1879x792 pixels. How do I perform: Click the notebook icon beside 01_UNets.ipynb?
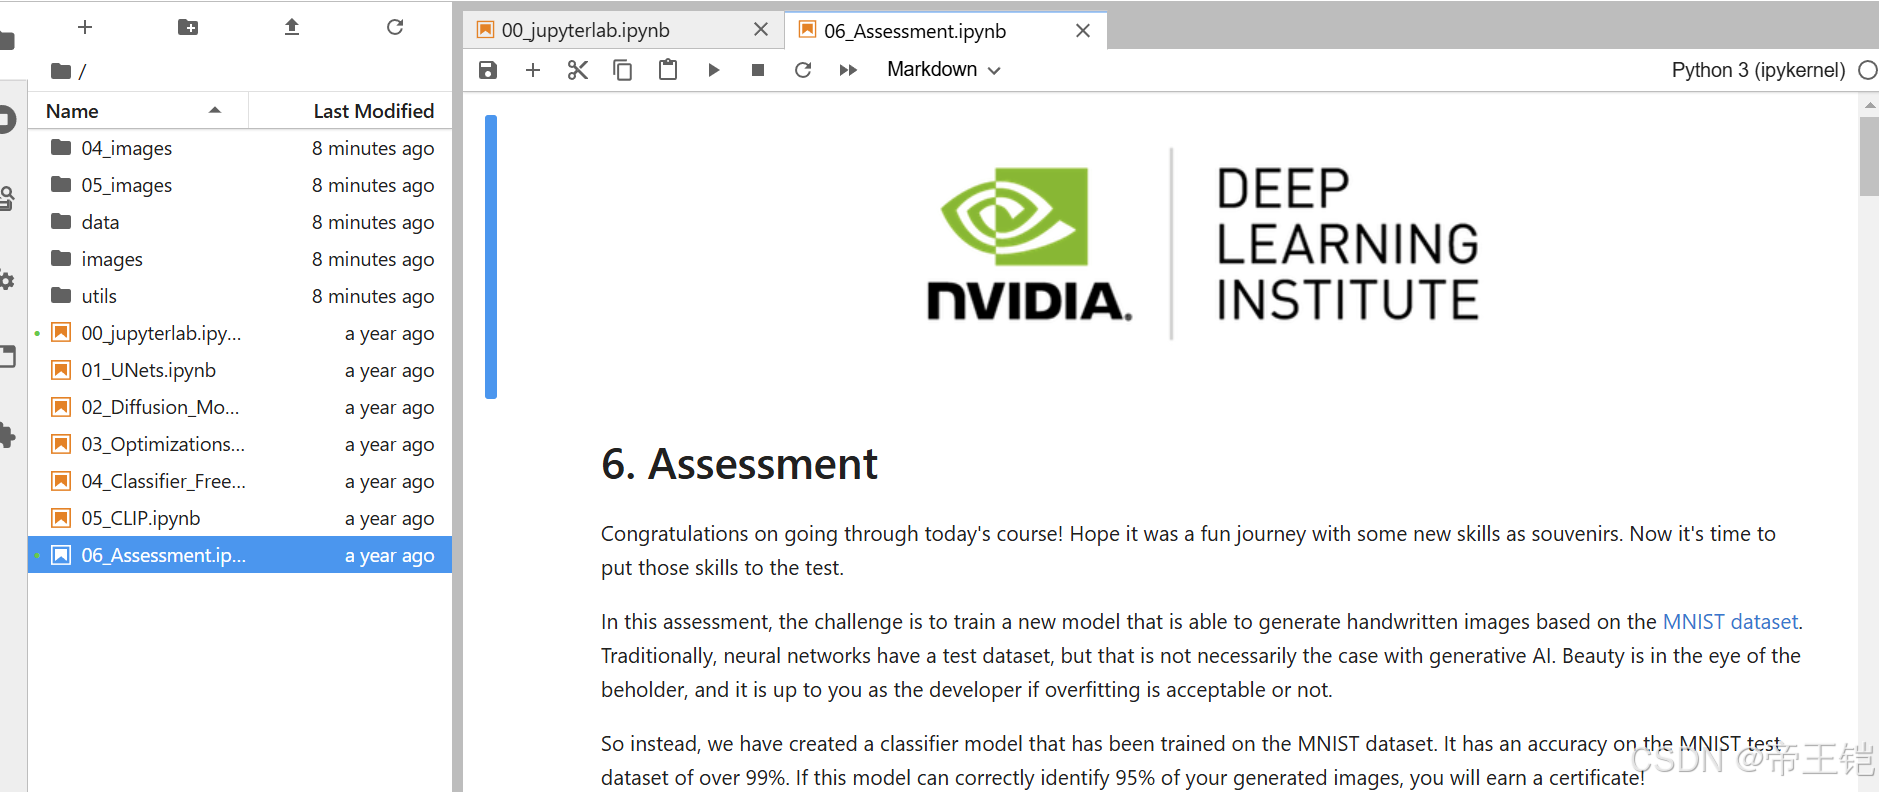coord(61,370)
